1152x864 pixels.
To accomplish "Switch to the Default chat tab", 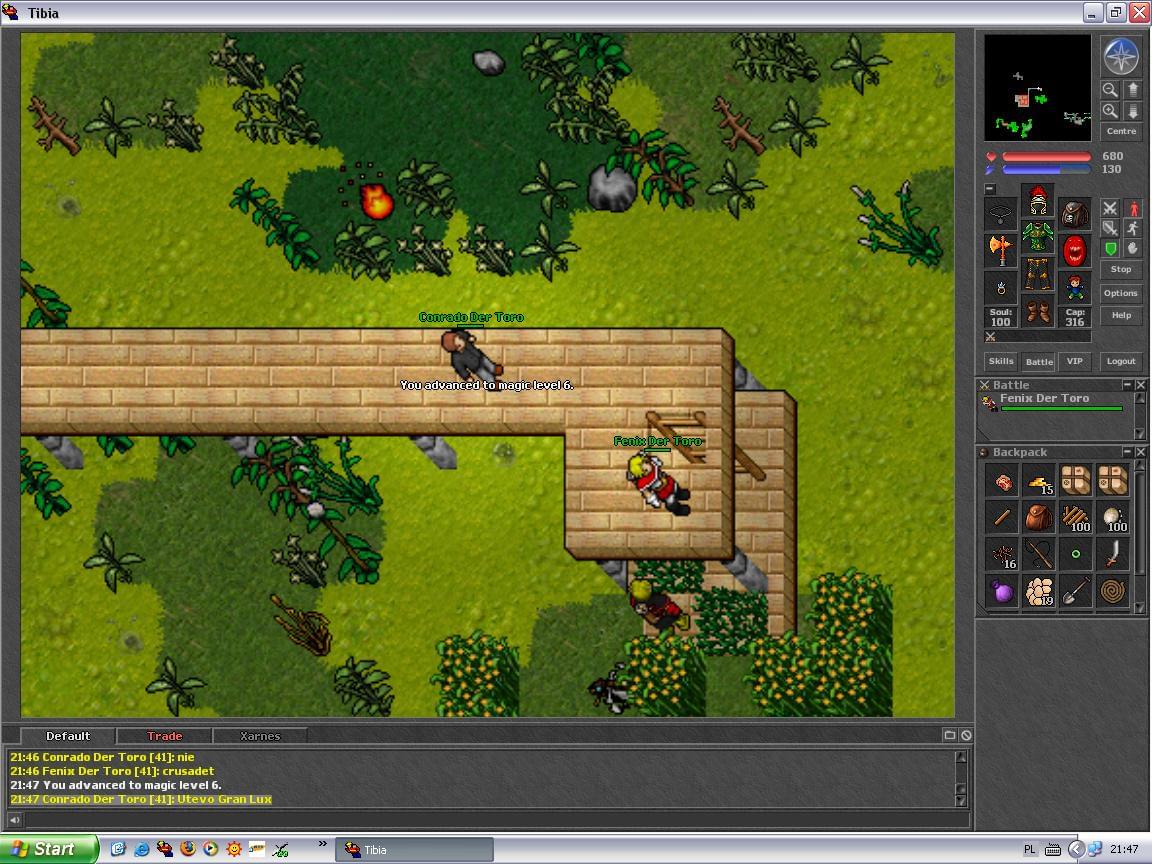I will (68, 736).
